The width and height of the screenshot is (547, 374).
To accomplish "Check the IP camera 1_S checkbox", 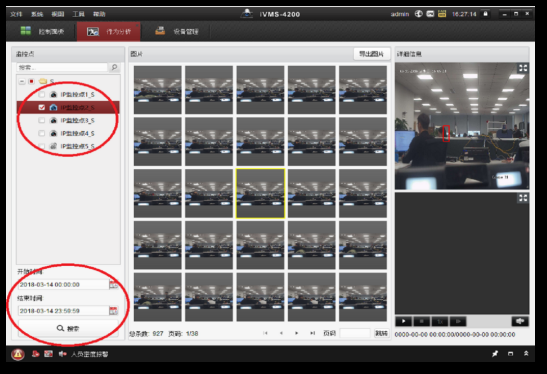I will (42, 95).
